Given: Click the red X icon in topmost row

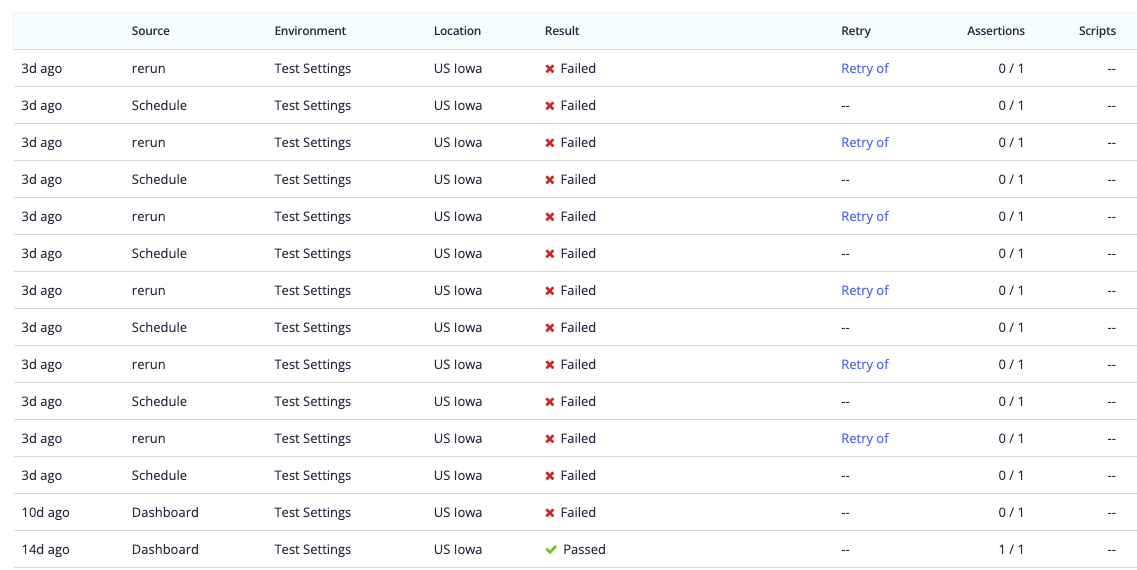Looking at the screenshot, I should [550, 69].
